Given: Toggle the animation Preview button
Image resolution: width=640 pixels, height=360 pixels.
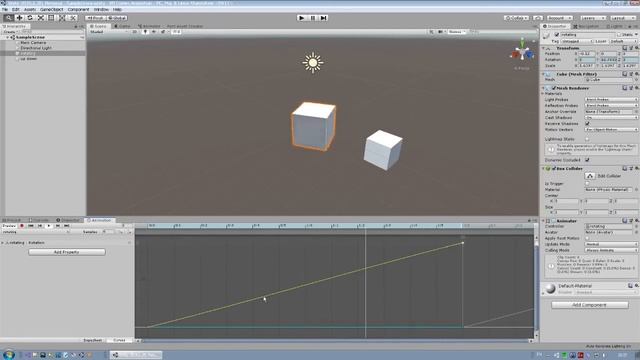Looking at the screenshot, I should (x=9, y=226).
